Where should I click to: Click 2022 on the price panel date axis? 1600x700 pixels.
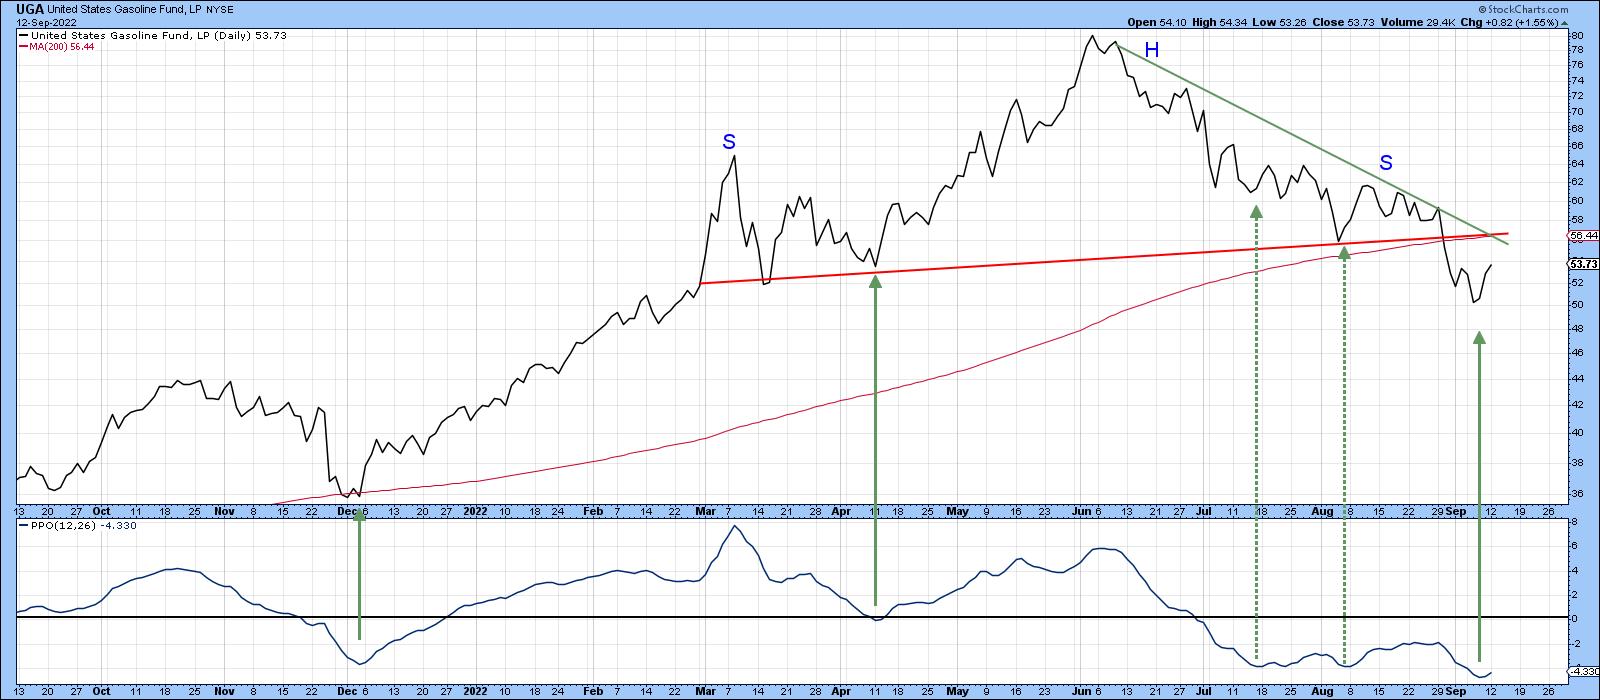point(478,510)
